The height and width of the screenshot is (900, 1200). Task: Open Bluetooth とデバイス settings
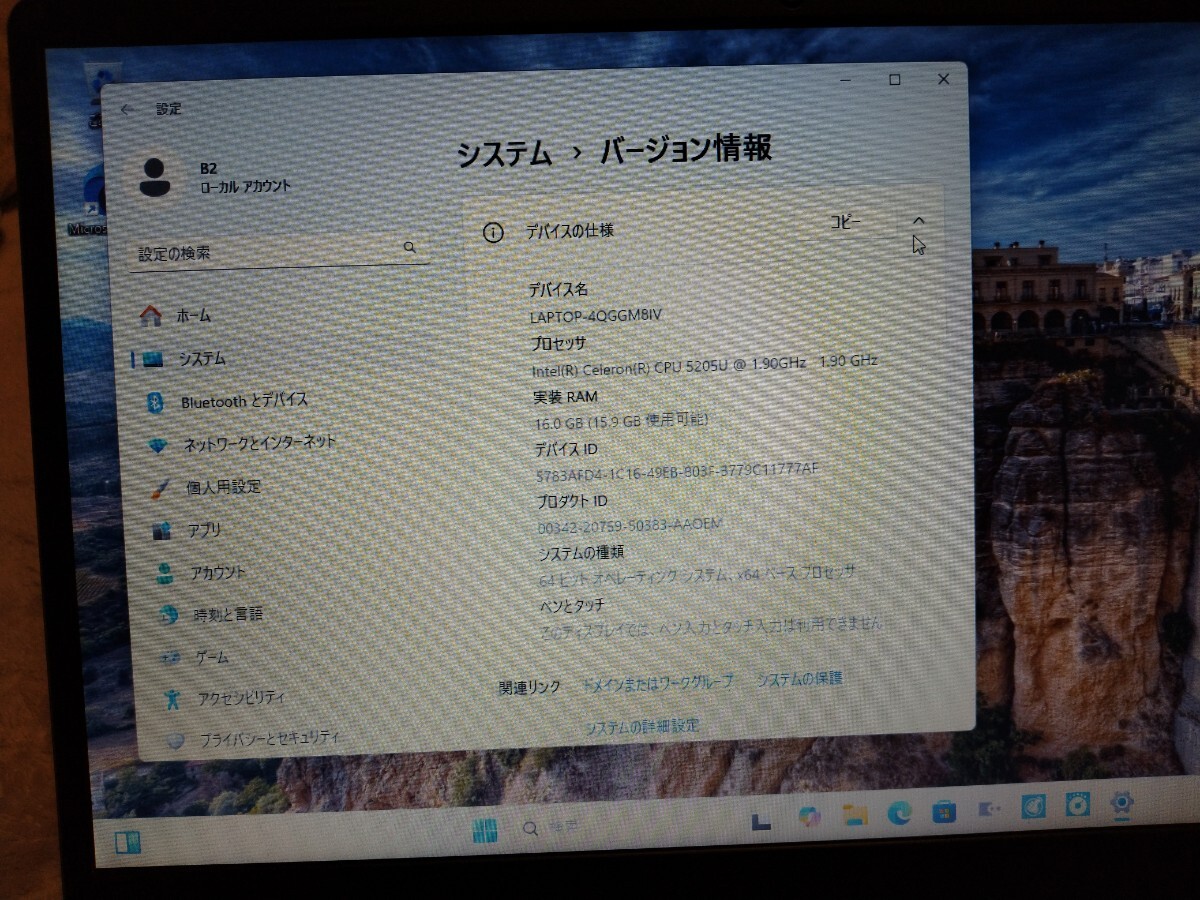243,400
